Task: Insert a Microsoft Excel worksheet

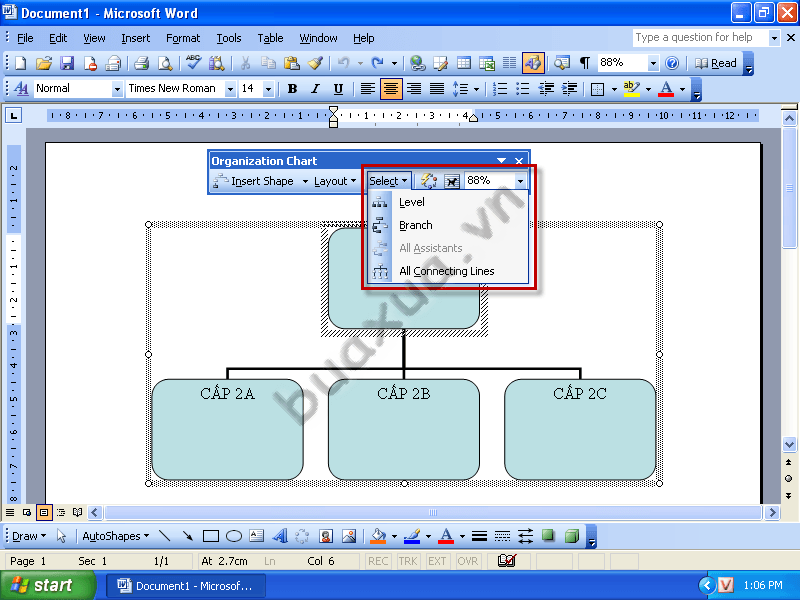Action: point(487,63)
